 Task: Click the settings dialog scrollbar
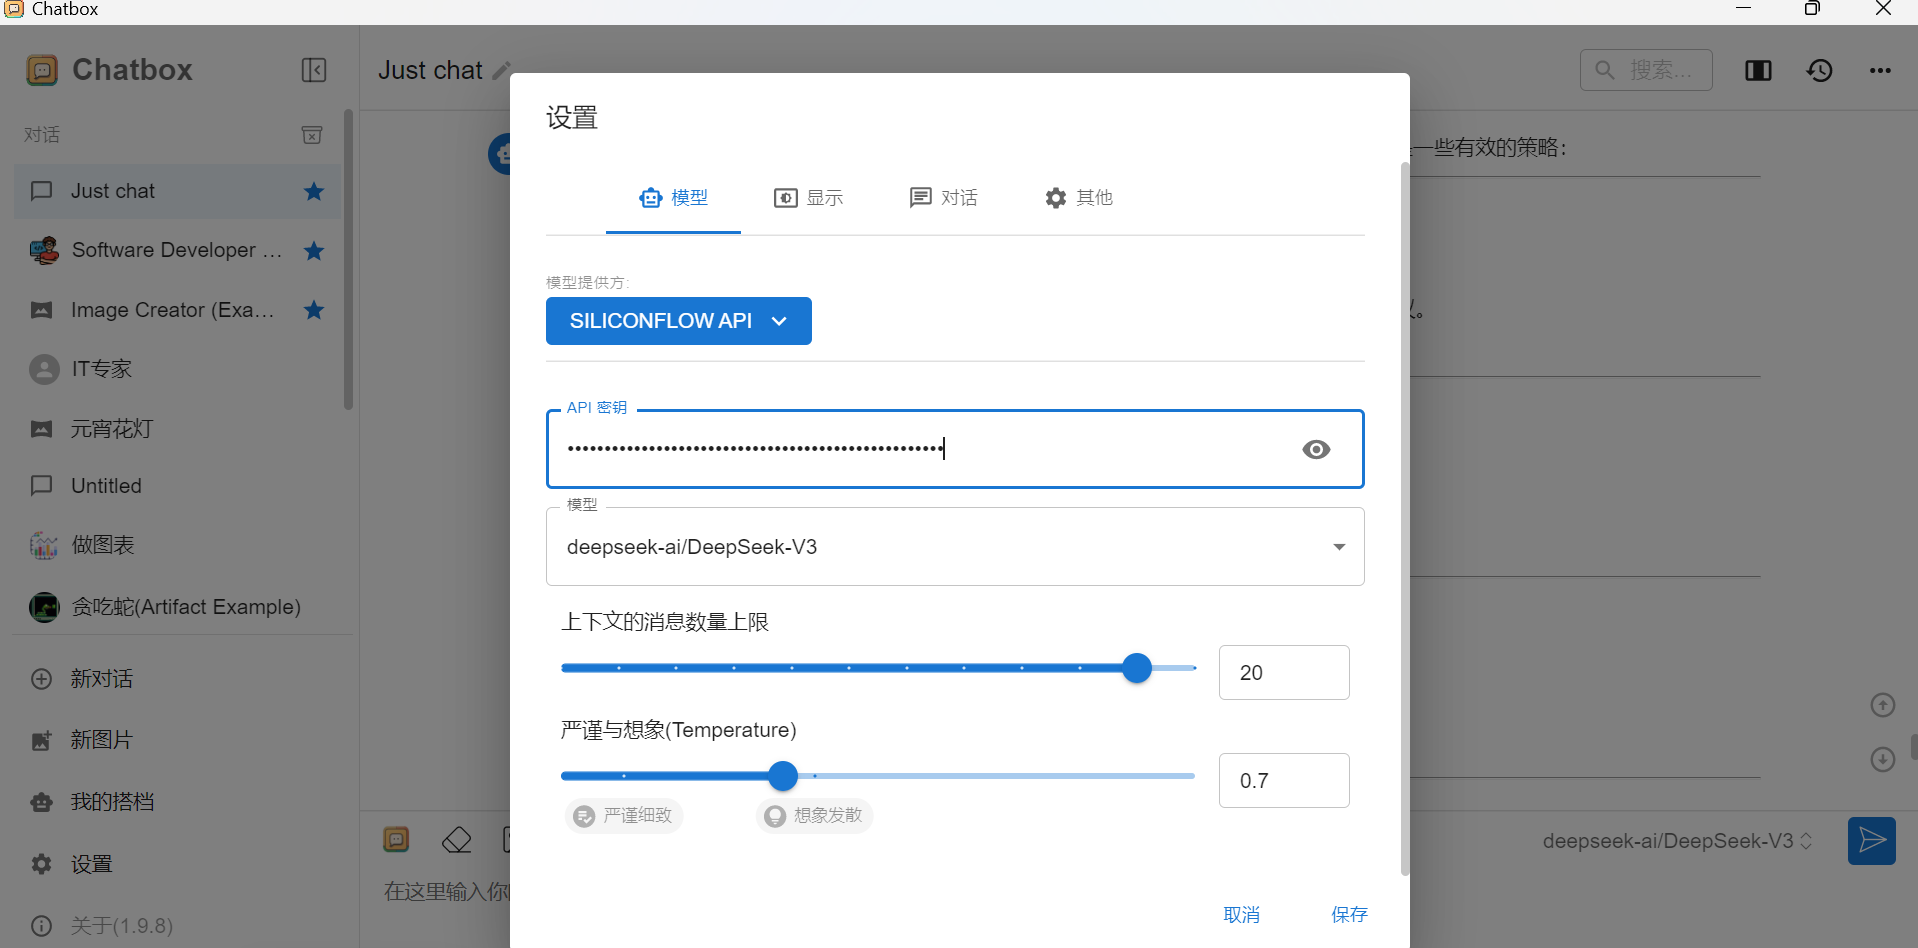click(x=1404, y=518)
